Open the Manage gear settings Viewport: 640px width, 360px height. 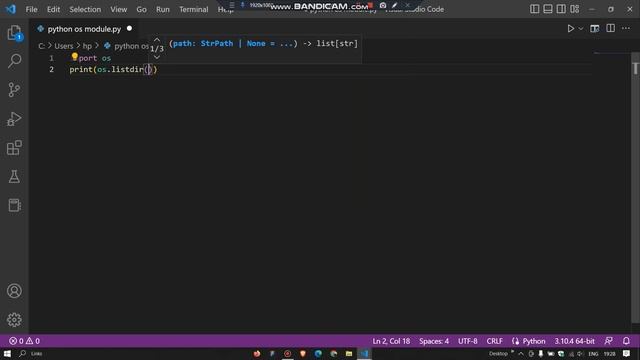click(x=14, y=320)
